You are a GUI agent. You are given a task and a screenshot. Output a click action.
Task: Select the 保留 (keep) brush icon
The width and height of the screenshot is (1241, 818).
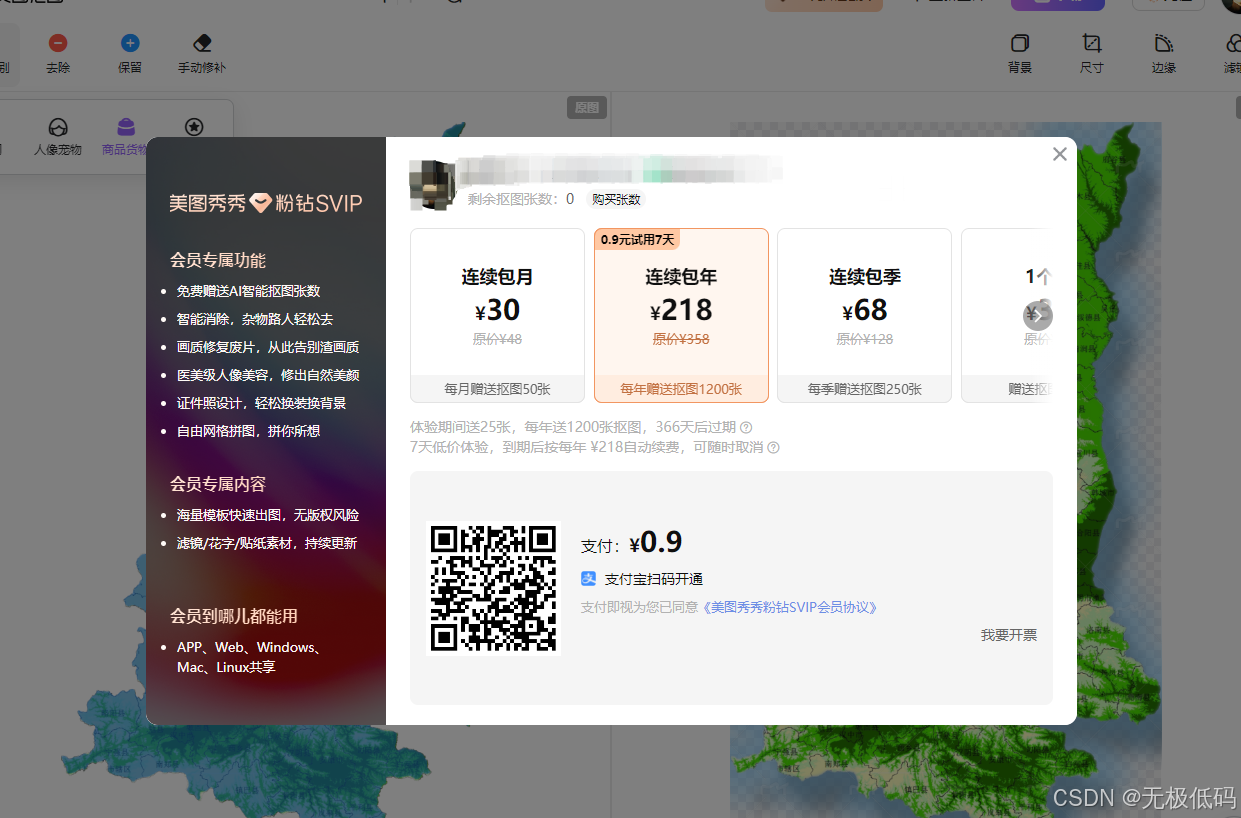coord(130,43)
